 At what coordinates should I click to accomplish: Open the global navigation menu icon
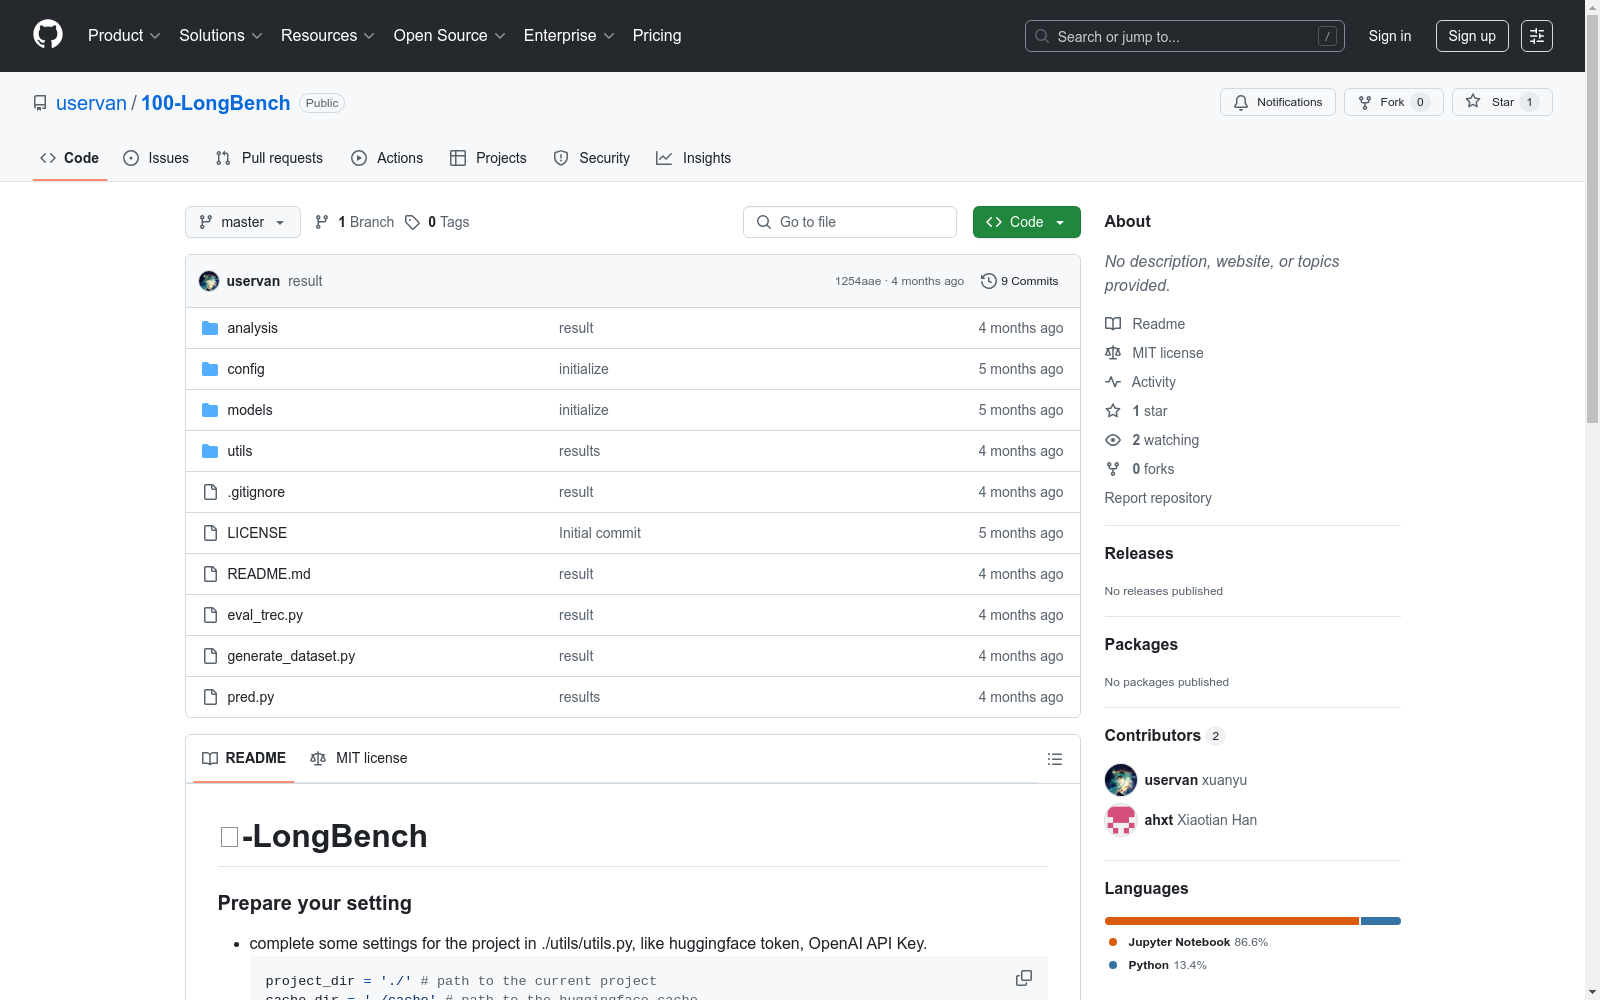point(1536,36)
